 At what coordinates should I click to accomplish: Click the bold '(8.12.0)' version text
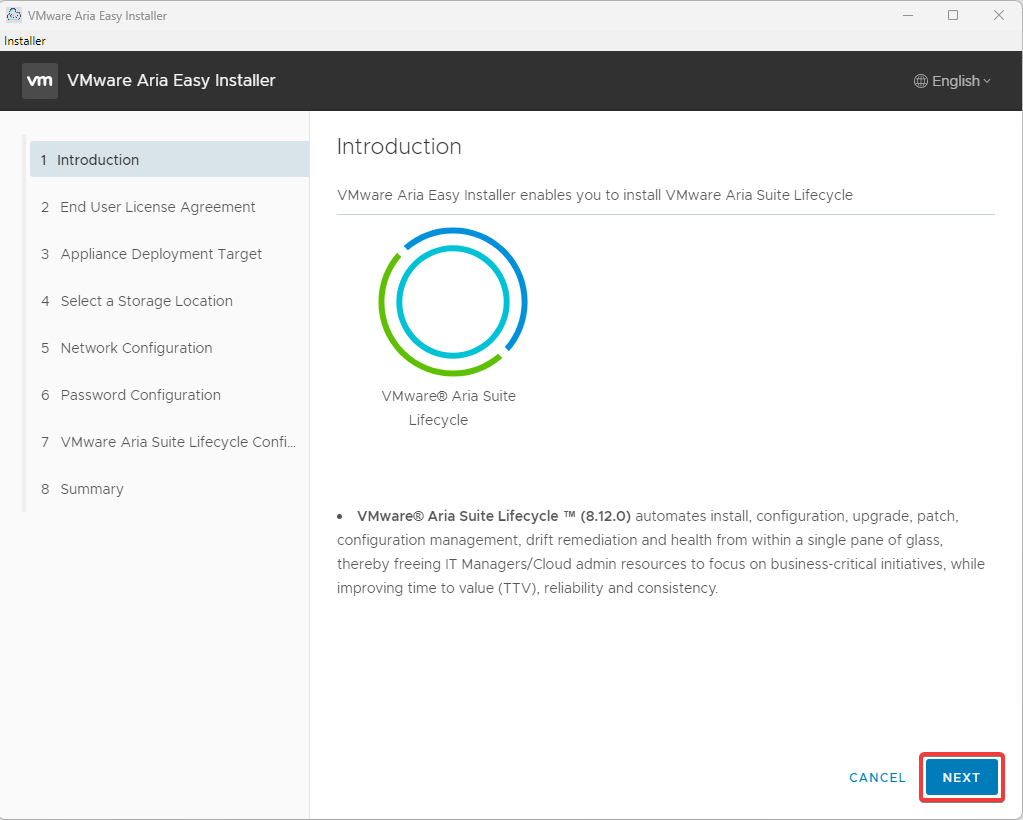(x=605, y=516)
